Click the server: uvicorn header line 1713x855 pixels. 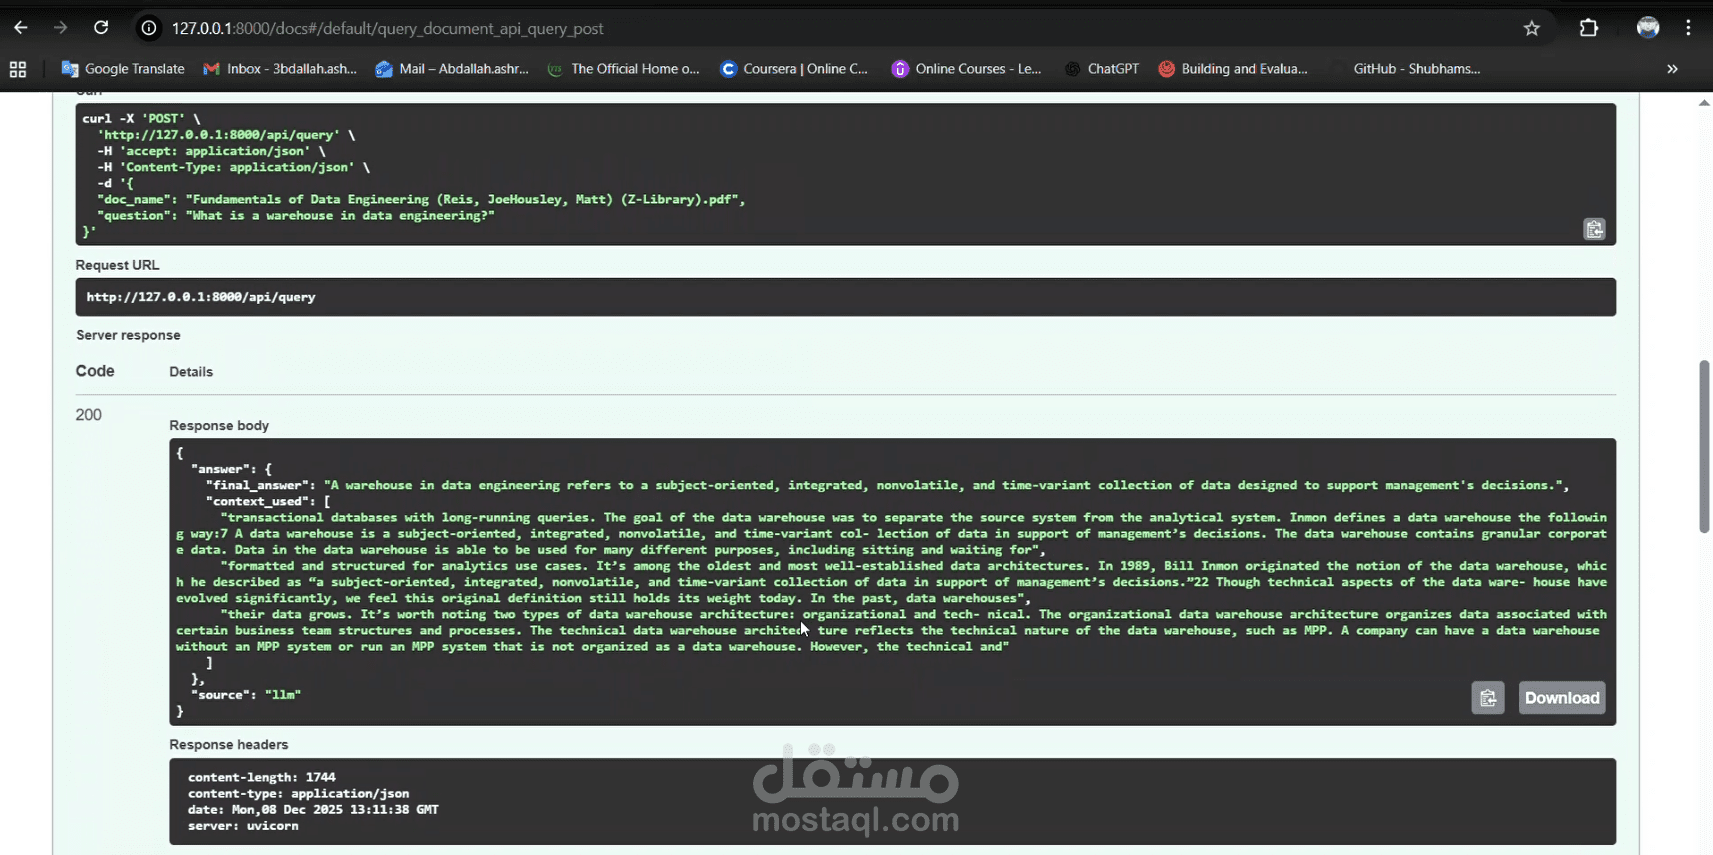[243, 826]
